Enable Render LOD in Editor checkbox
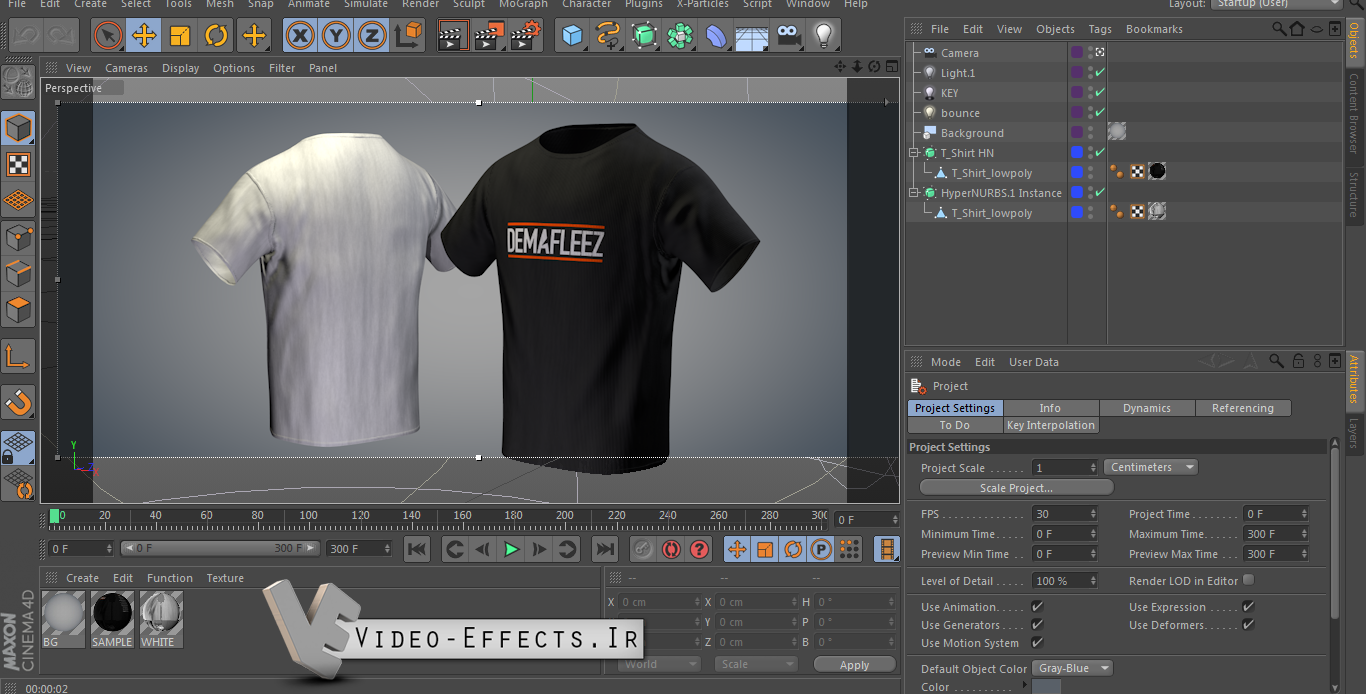The height and width of the screenshot is (694, 1366). [x=1248, y=580]
